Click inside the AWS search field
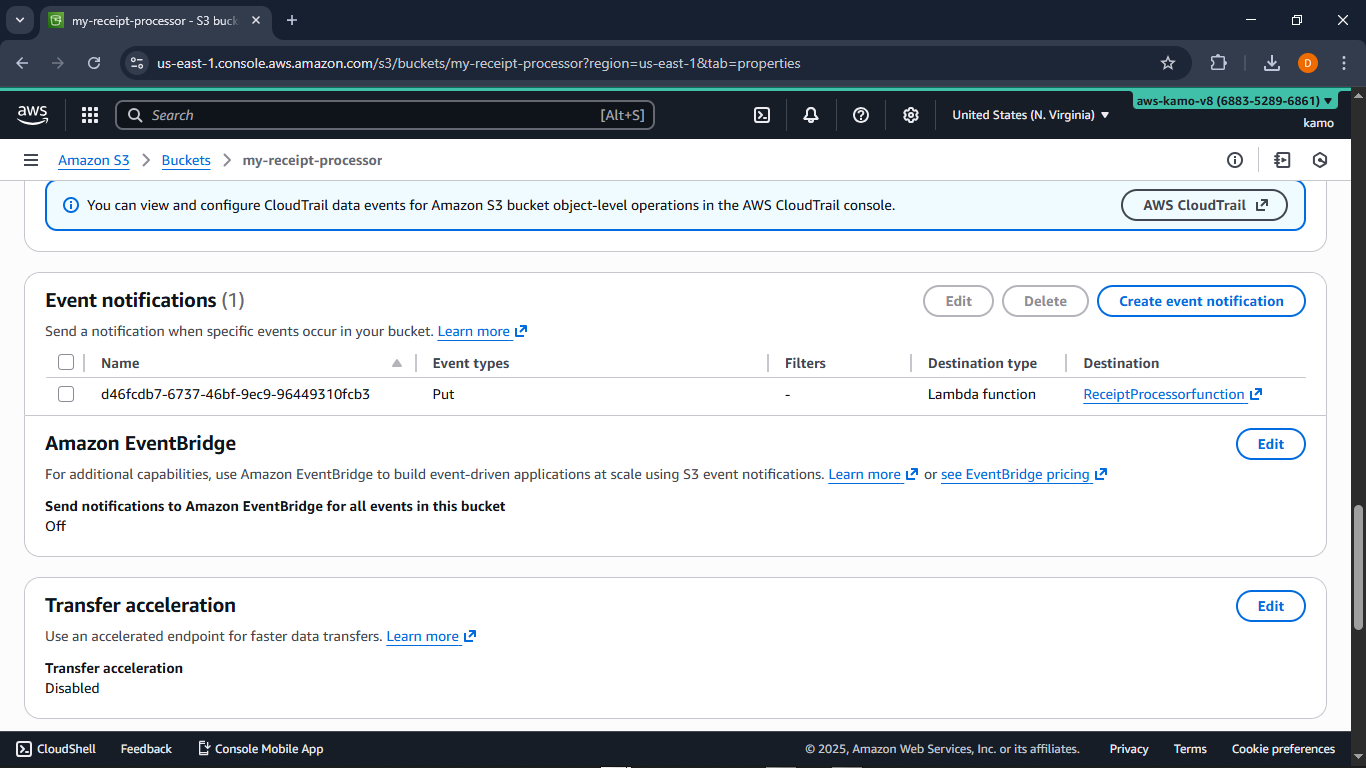1366x768 pixels. point(385,115)
